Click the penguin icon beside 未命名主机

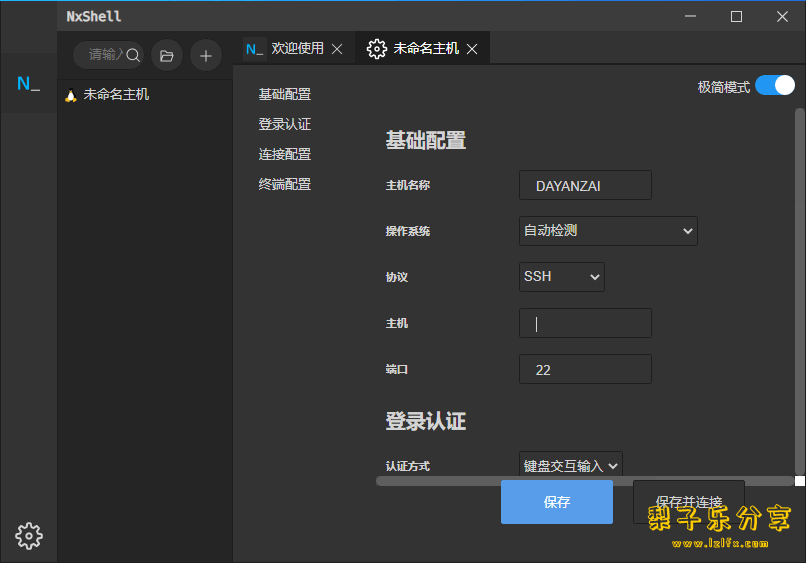(x=71, y=95)
